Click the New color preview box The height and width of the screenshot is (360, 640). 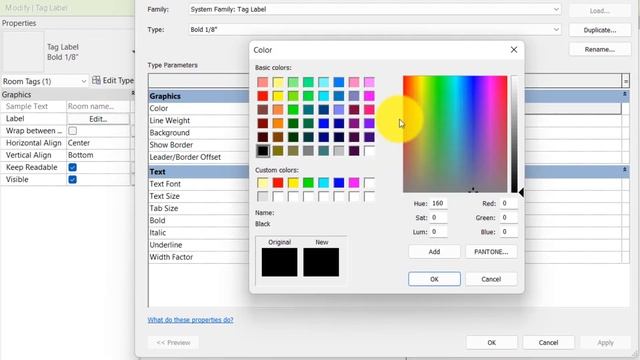click(x=321, y=262)
